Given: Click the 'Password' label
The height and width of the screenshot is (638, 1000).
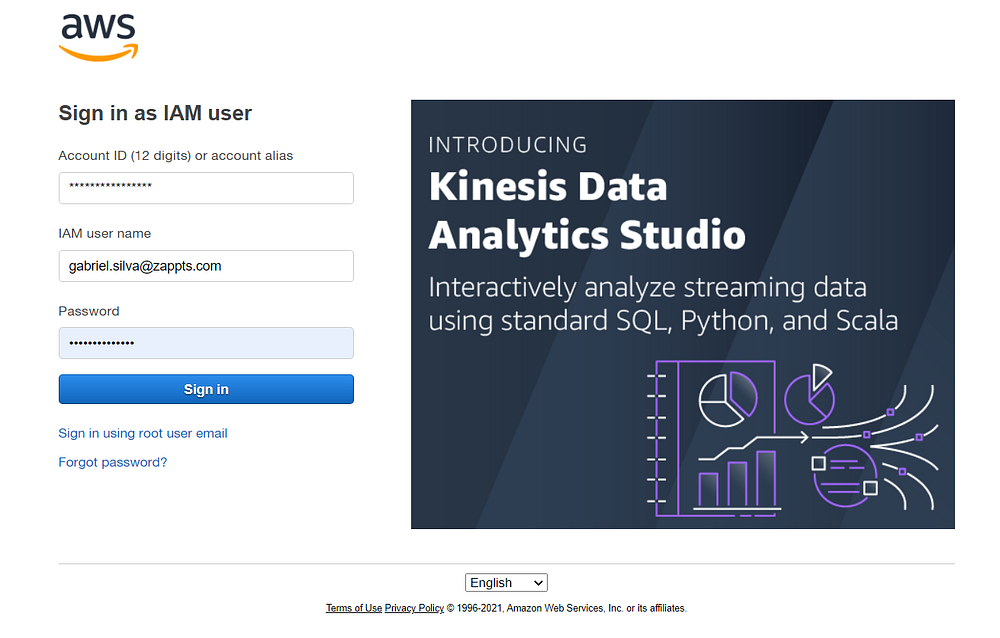Looking at the screenshot, I should (x=89, y=311).
